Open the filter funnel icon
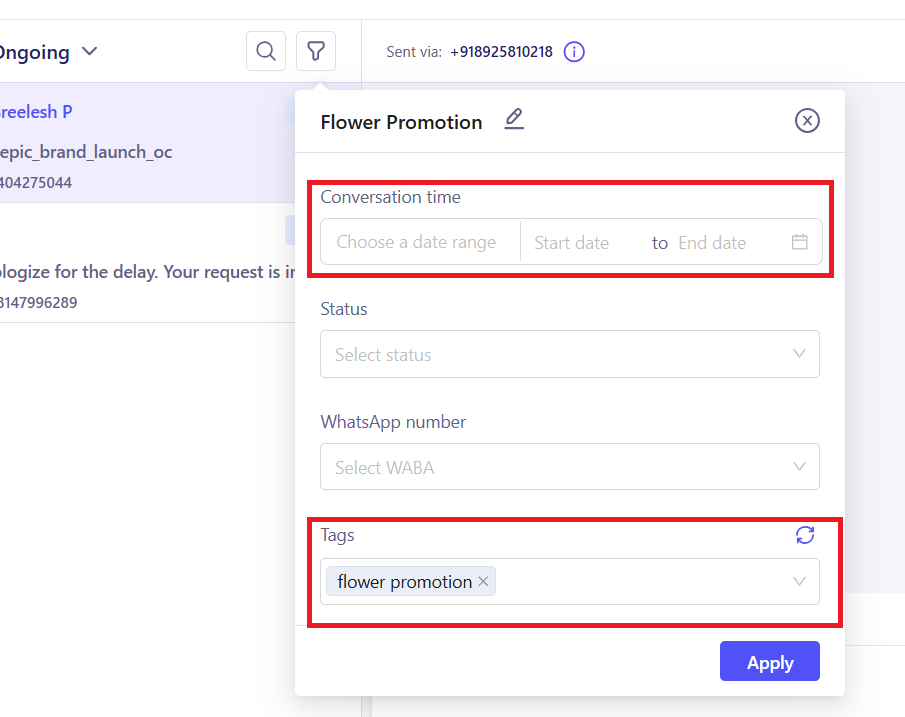This screenshot has height=717, width=905. pos(316,51)
